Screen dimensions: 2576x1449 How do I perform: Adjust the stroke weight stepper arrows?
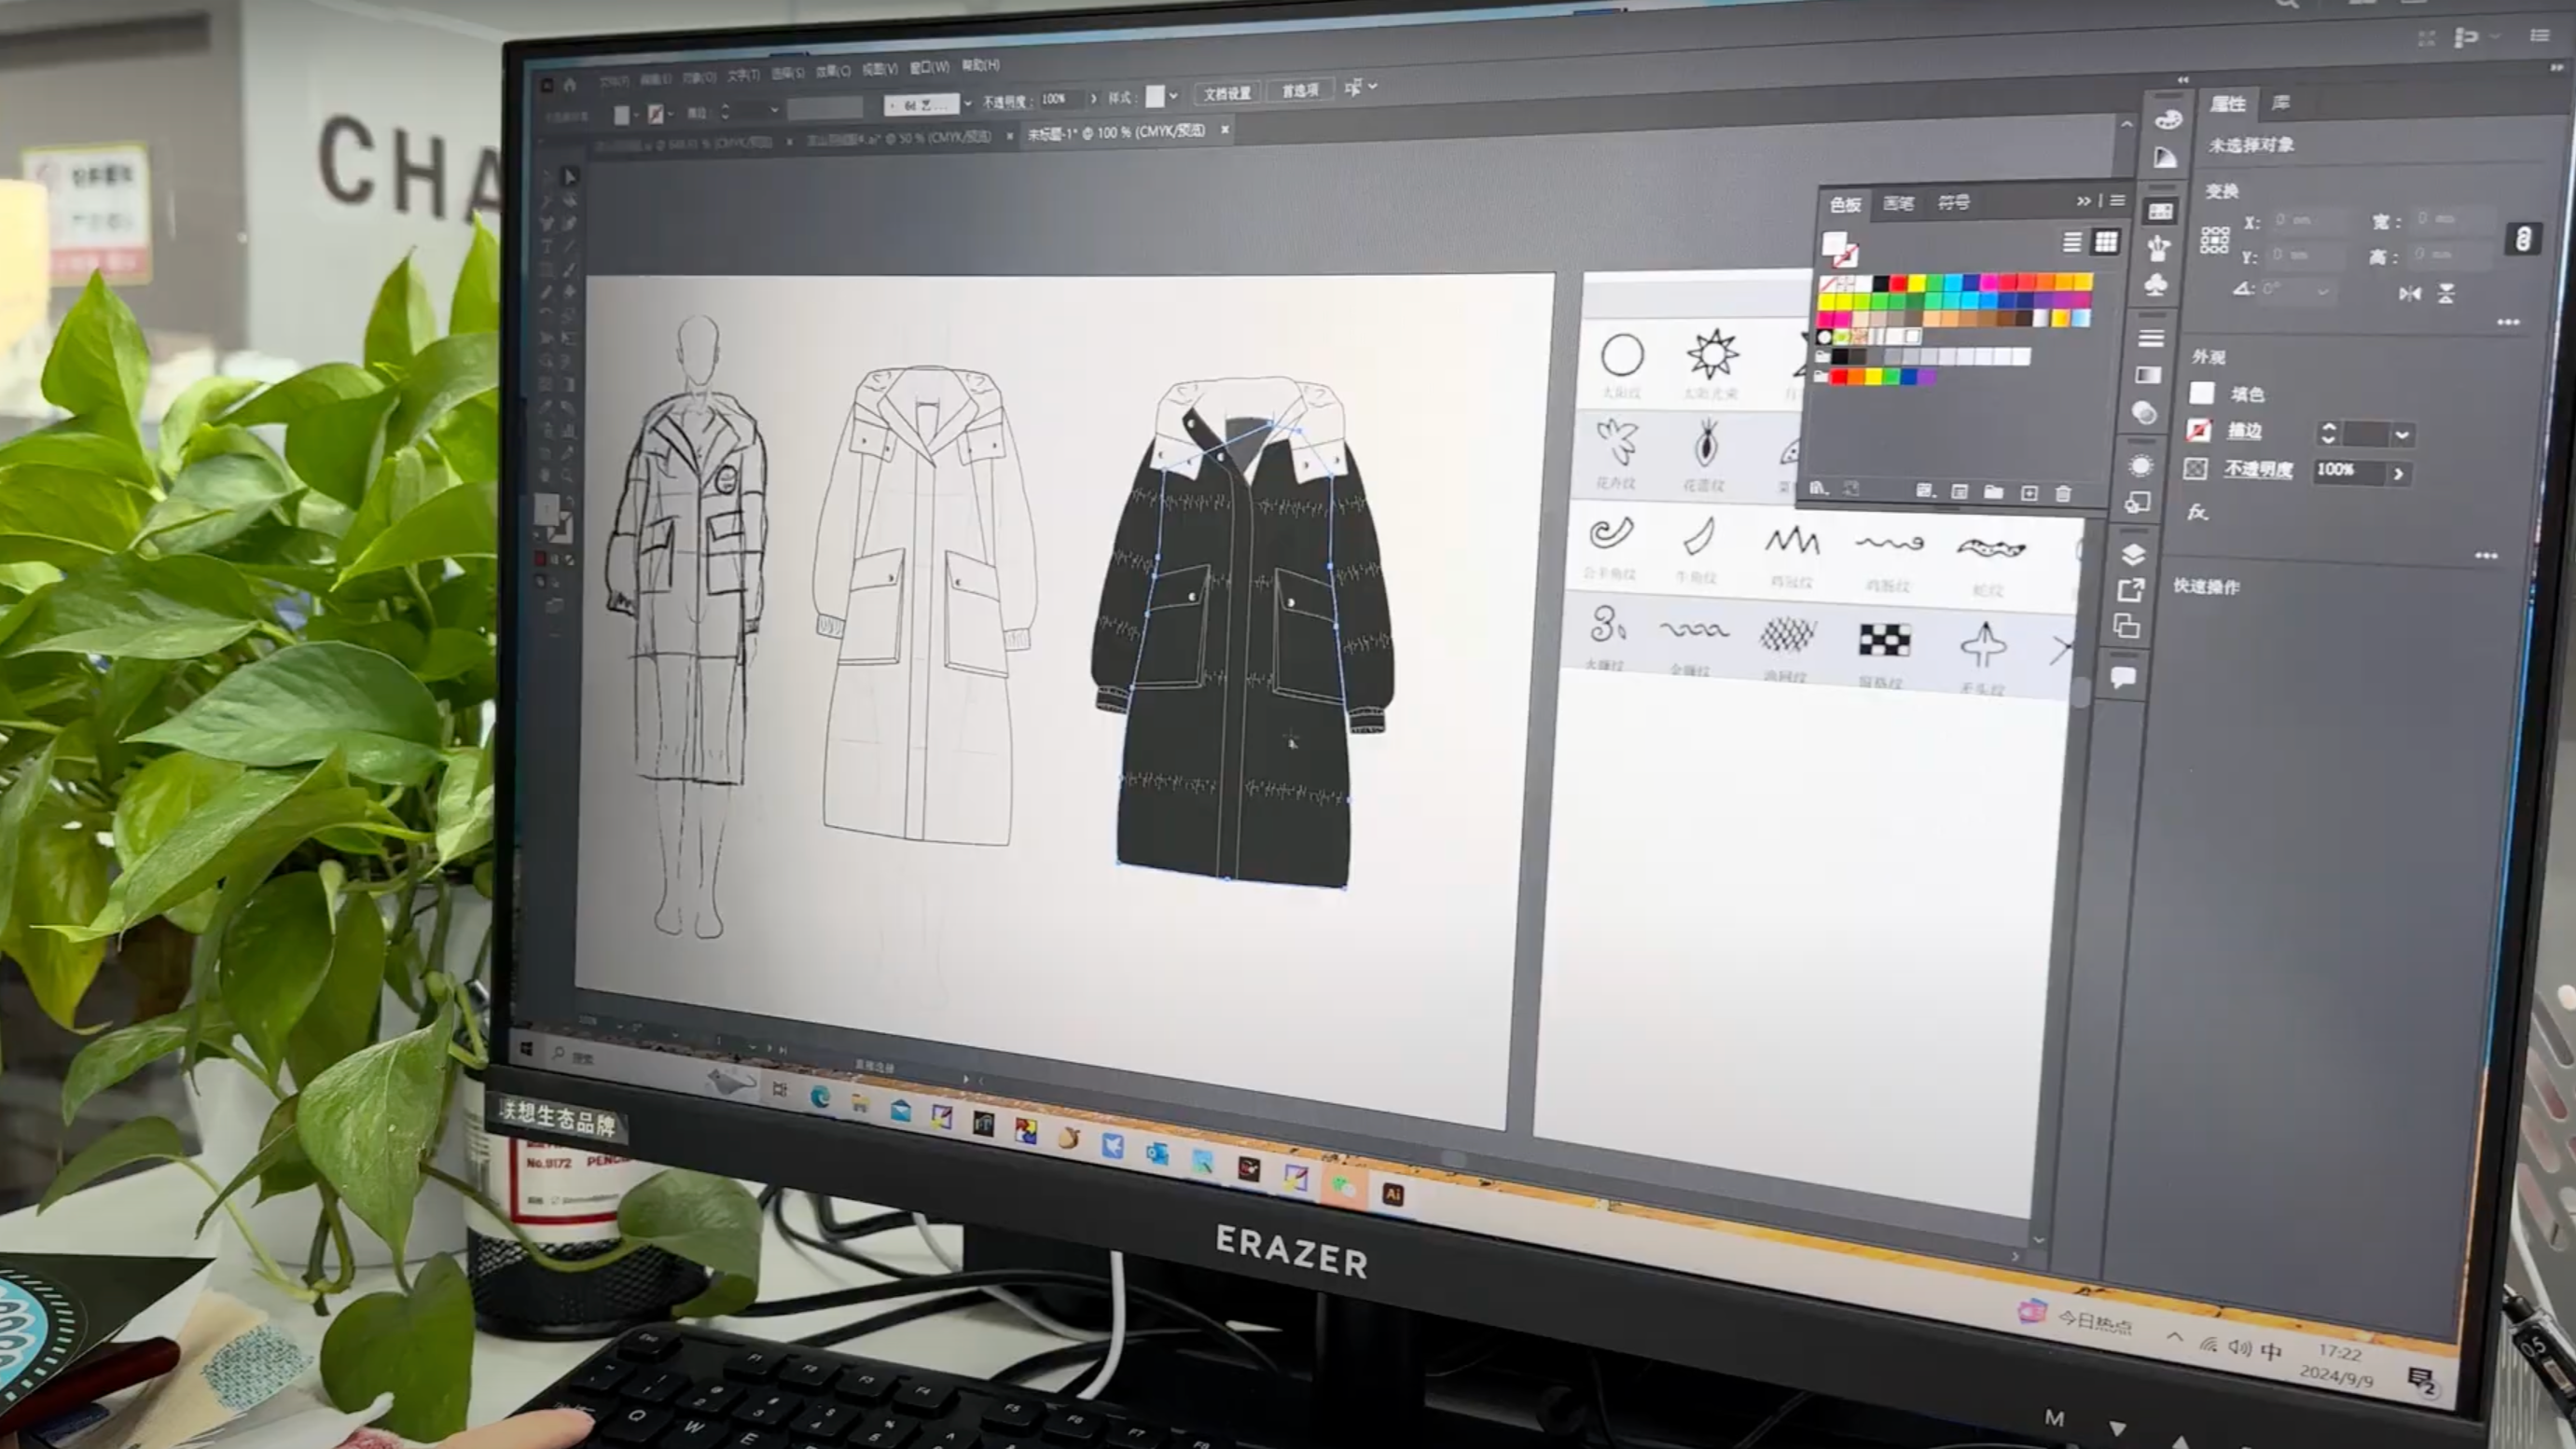[x=2328, y=433]
